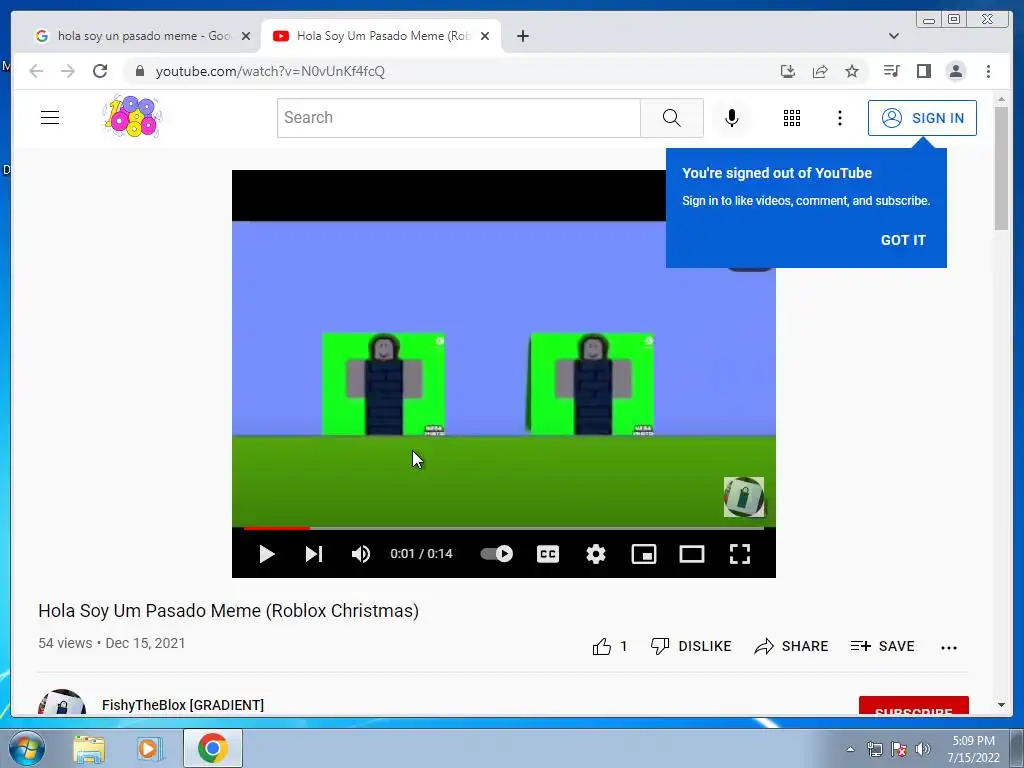Open system volume tray icon
This screenshot has height=768, width=1024.
pos(923,749)
